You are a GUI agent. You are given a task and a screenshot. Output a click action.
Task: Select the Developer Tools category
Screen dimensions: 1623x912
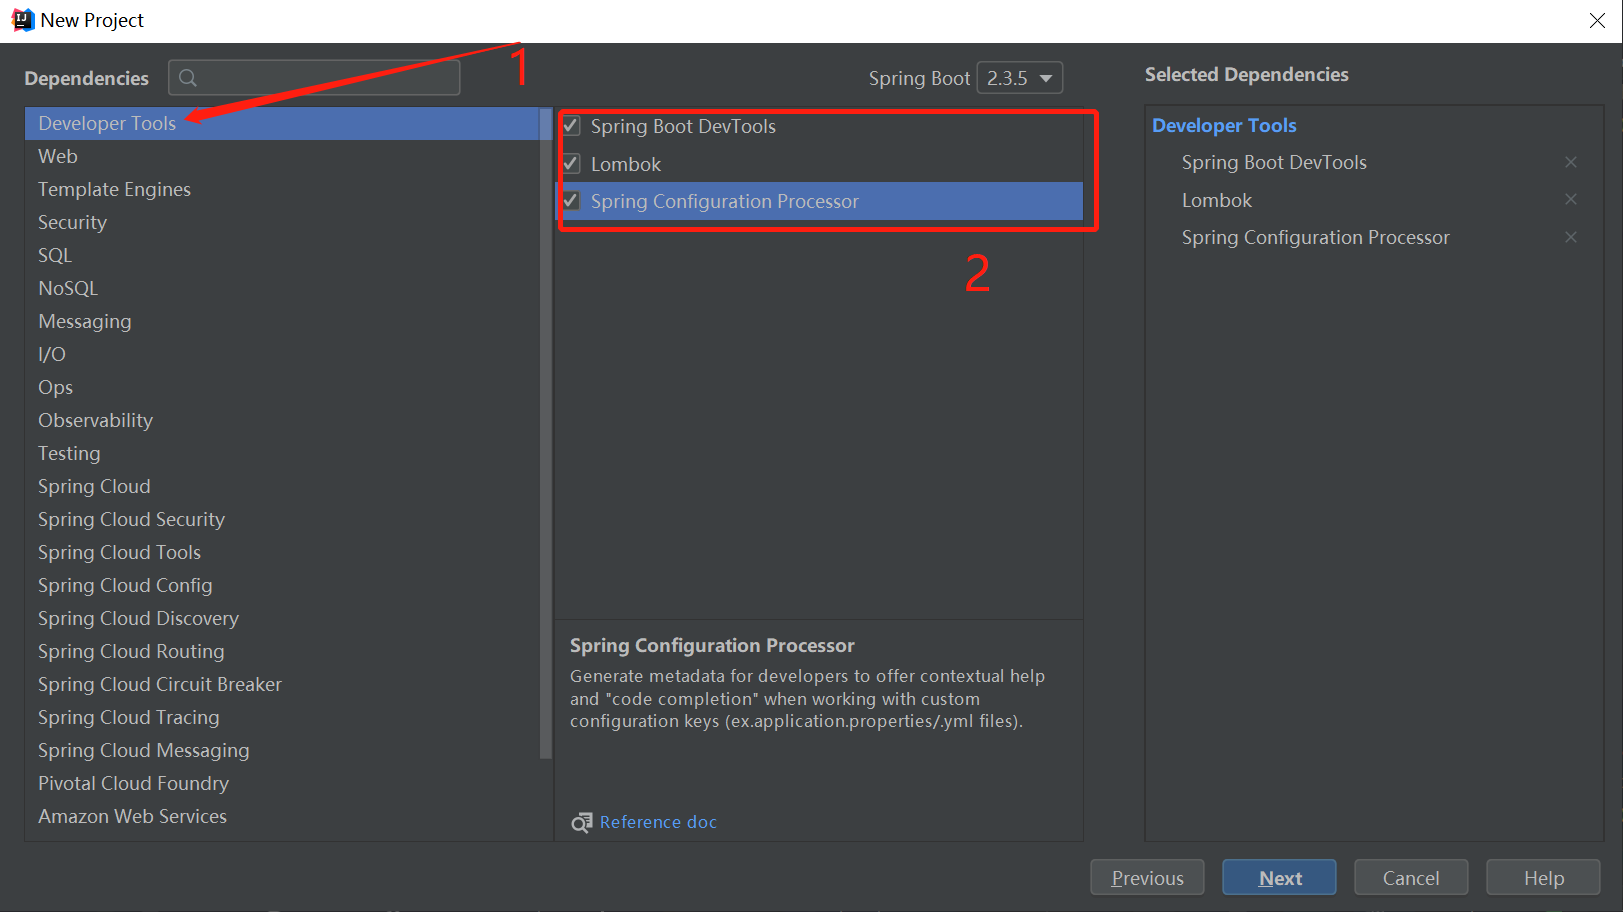(x=282, y=123)
